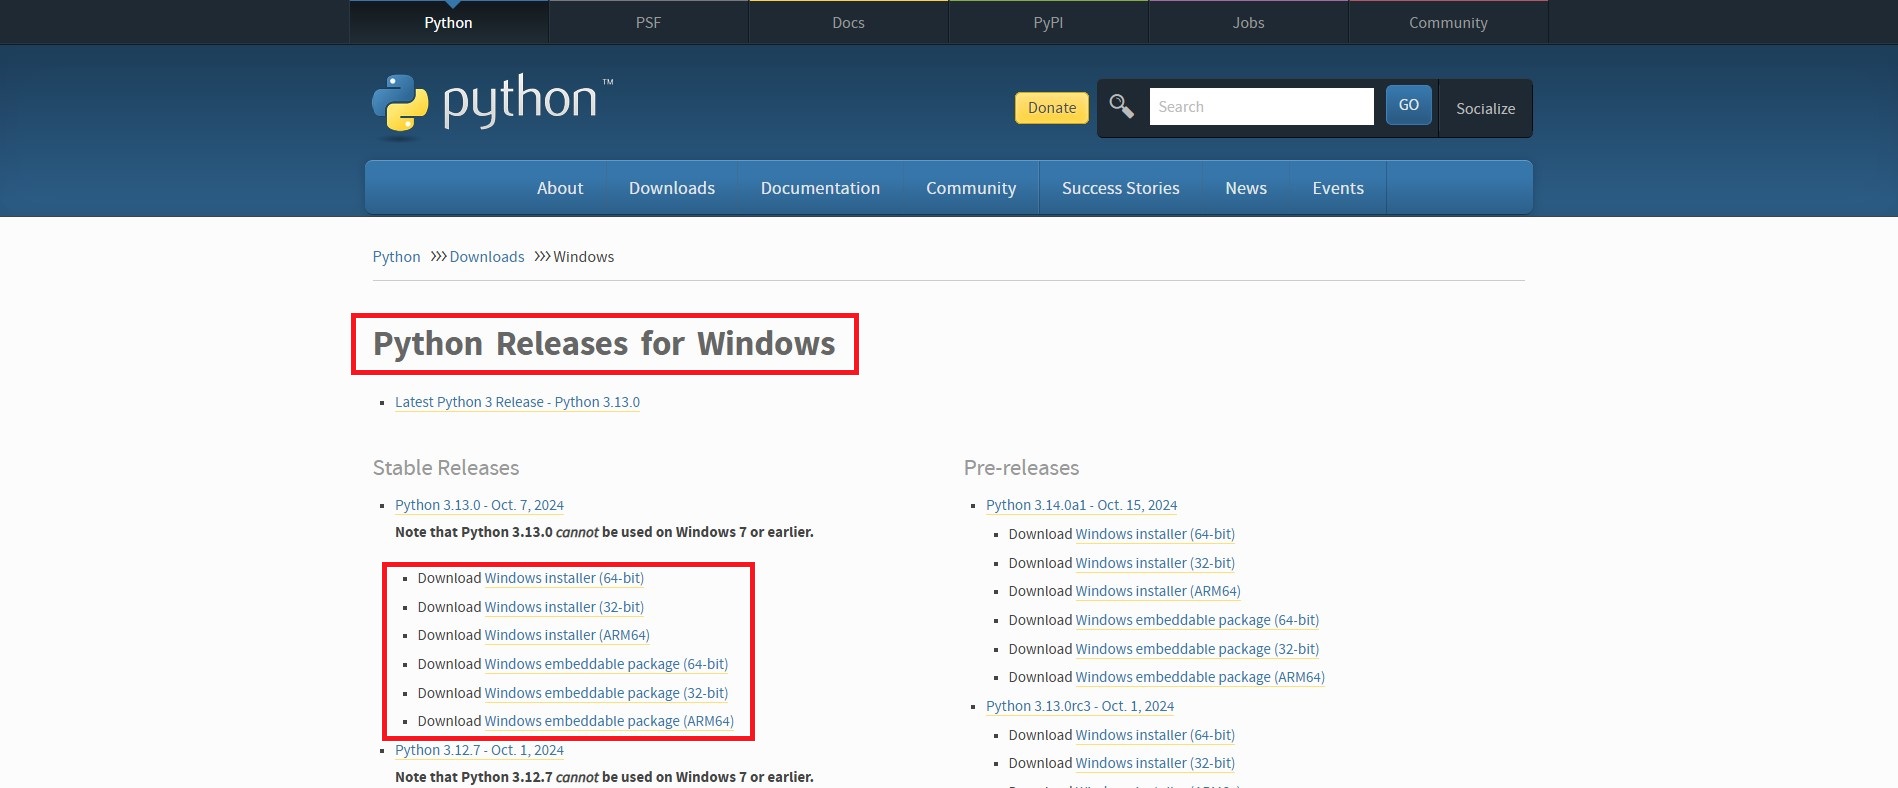Download 3.13.0 embeddable package (32-bit)
This screenshot has width=1898, height=788.
click(606, 693)
